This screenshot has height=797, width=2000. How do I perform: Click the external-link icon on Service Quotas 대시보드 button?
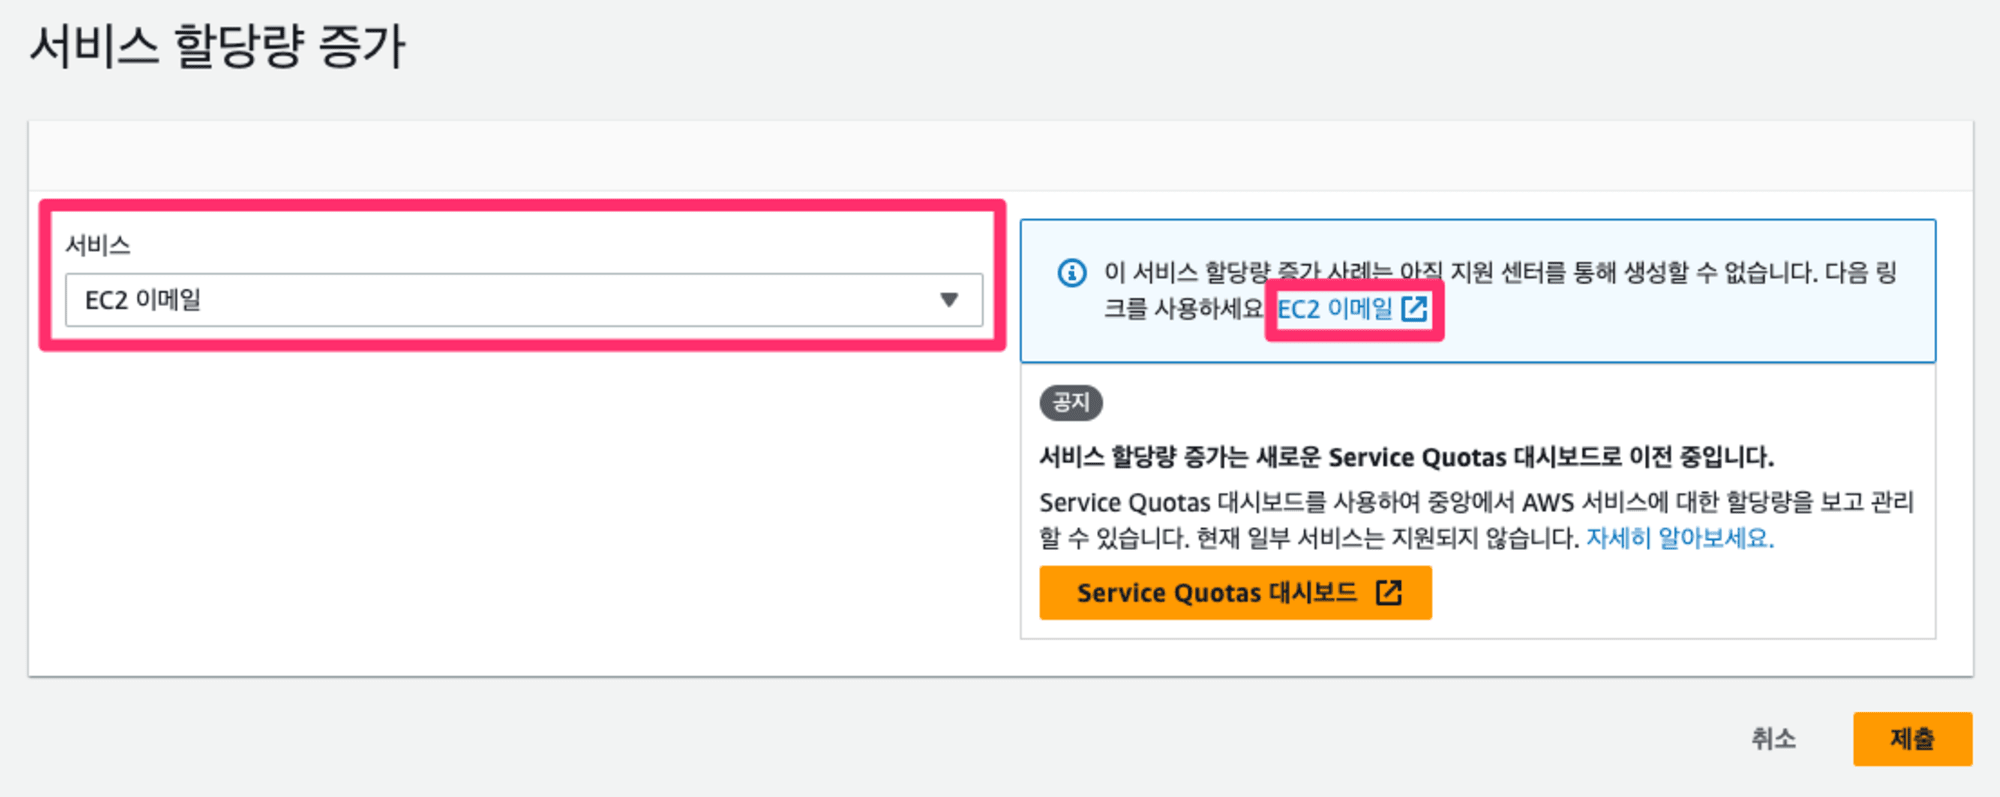(1389, 593)
